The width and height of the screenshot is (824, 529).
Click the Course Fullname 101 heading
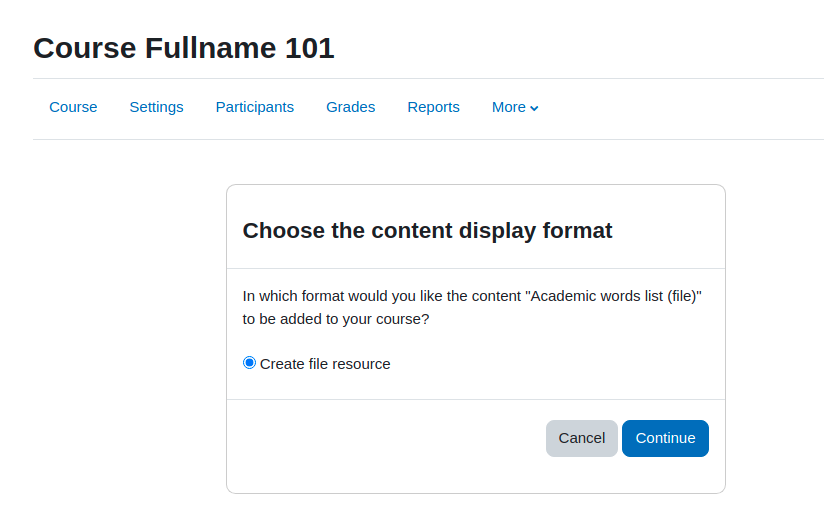point(184,48)
